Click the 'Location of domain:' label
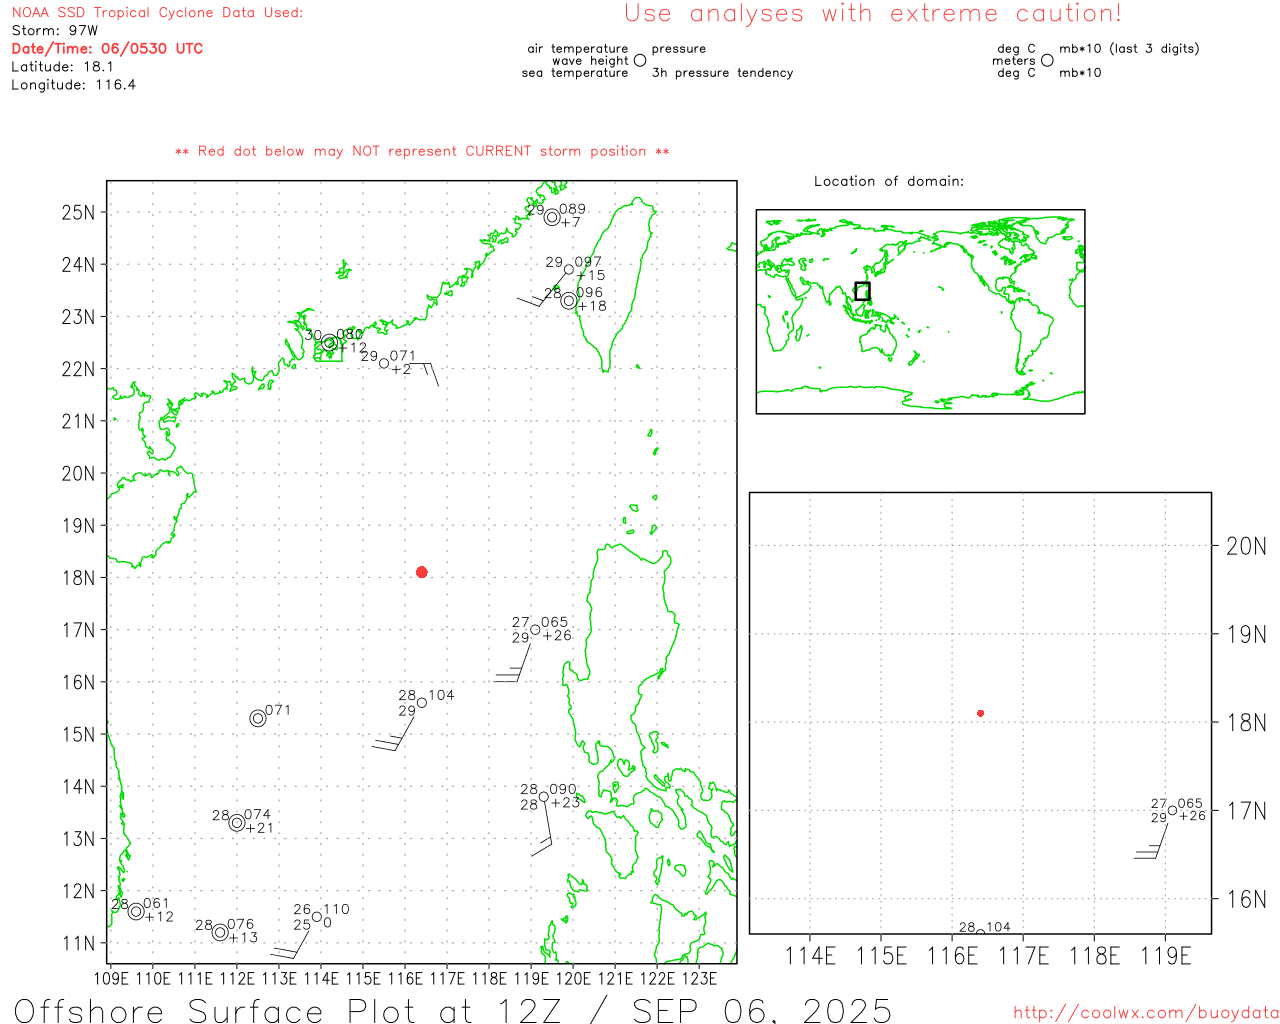This screenshot has height=1024, width=1280. tap(889, 181)
